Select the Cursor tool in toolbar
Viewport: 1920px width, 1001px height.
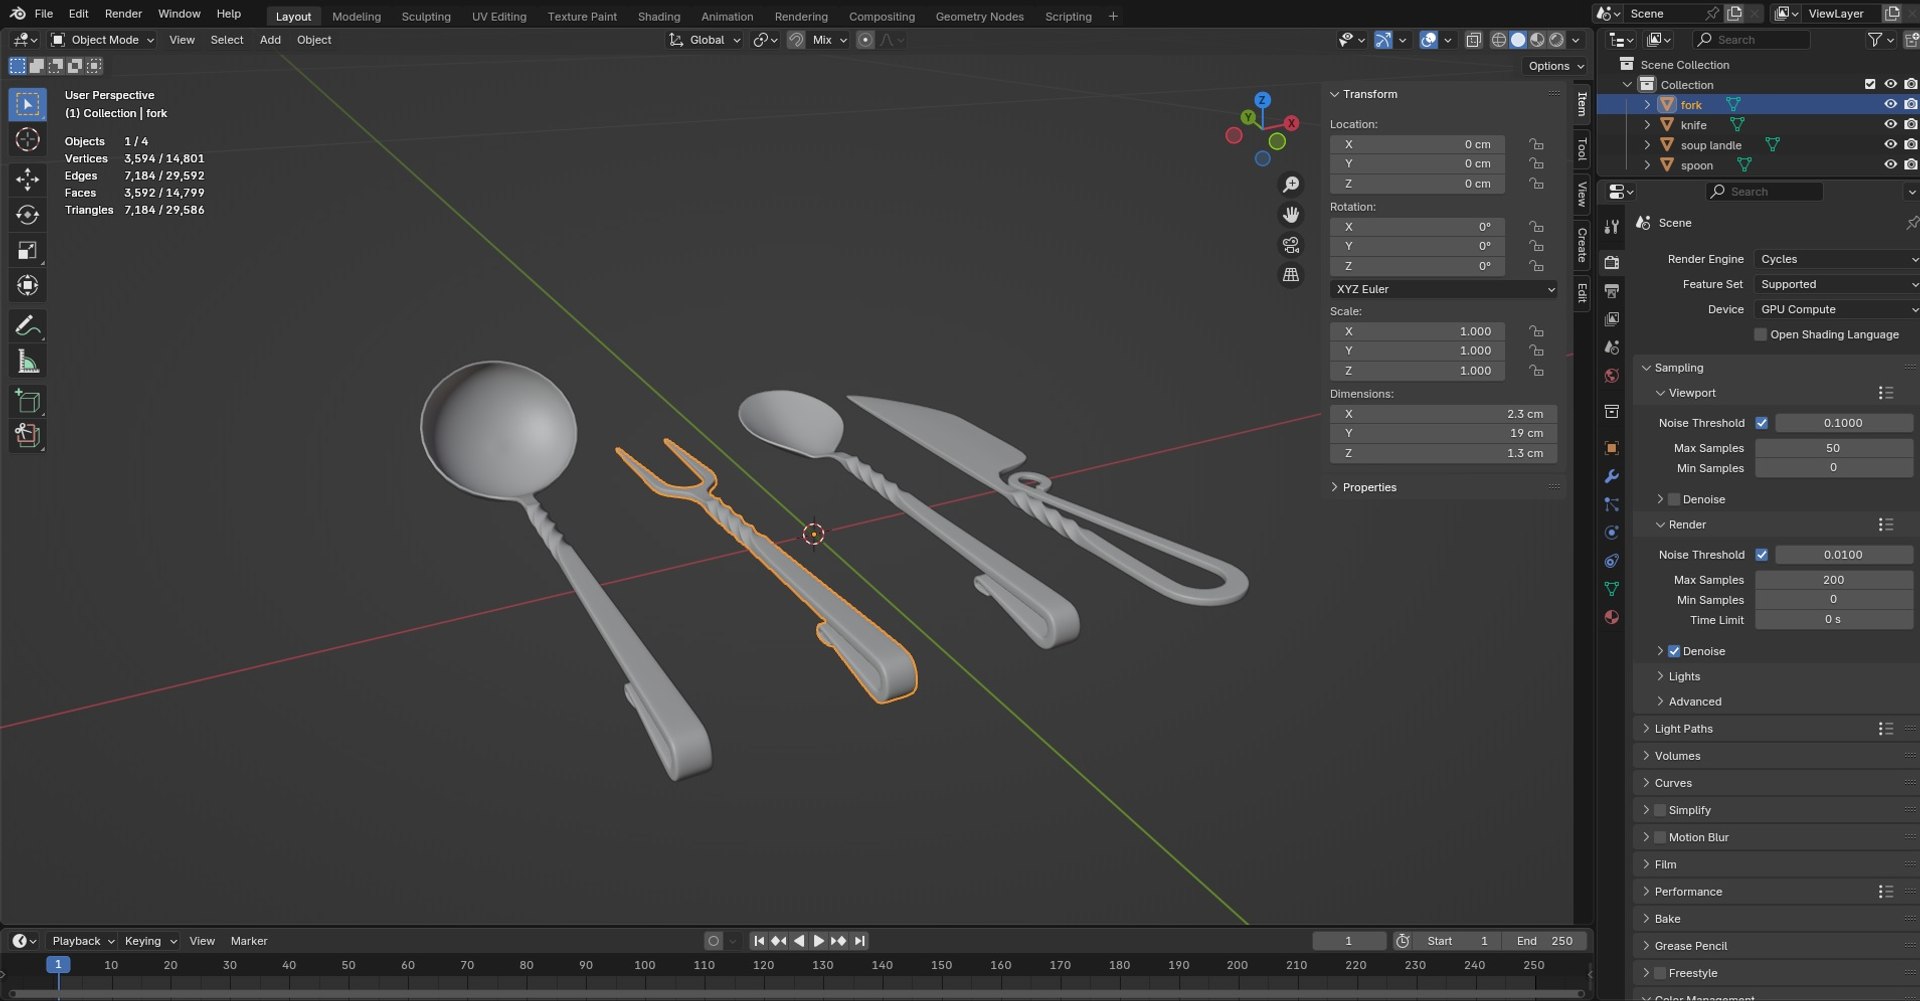[27, 140]
